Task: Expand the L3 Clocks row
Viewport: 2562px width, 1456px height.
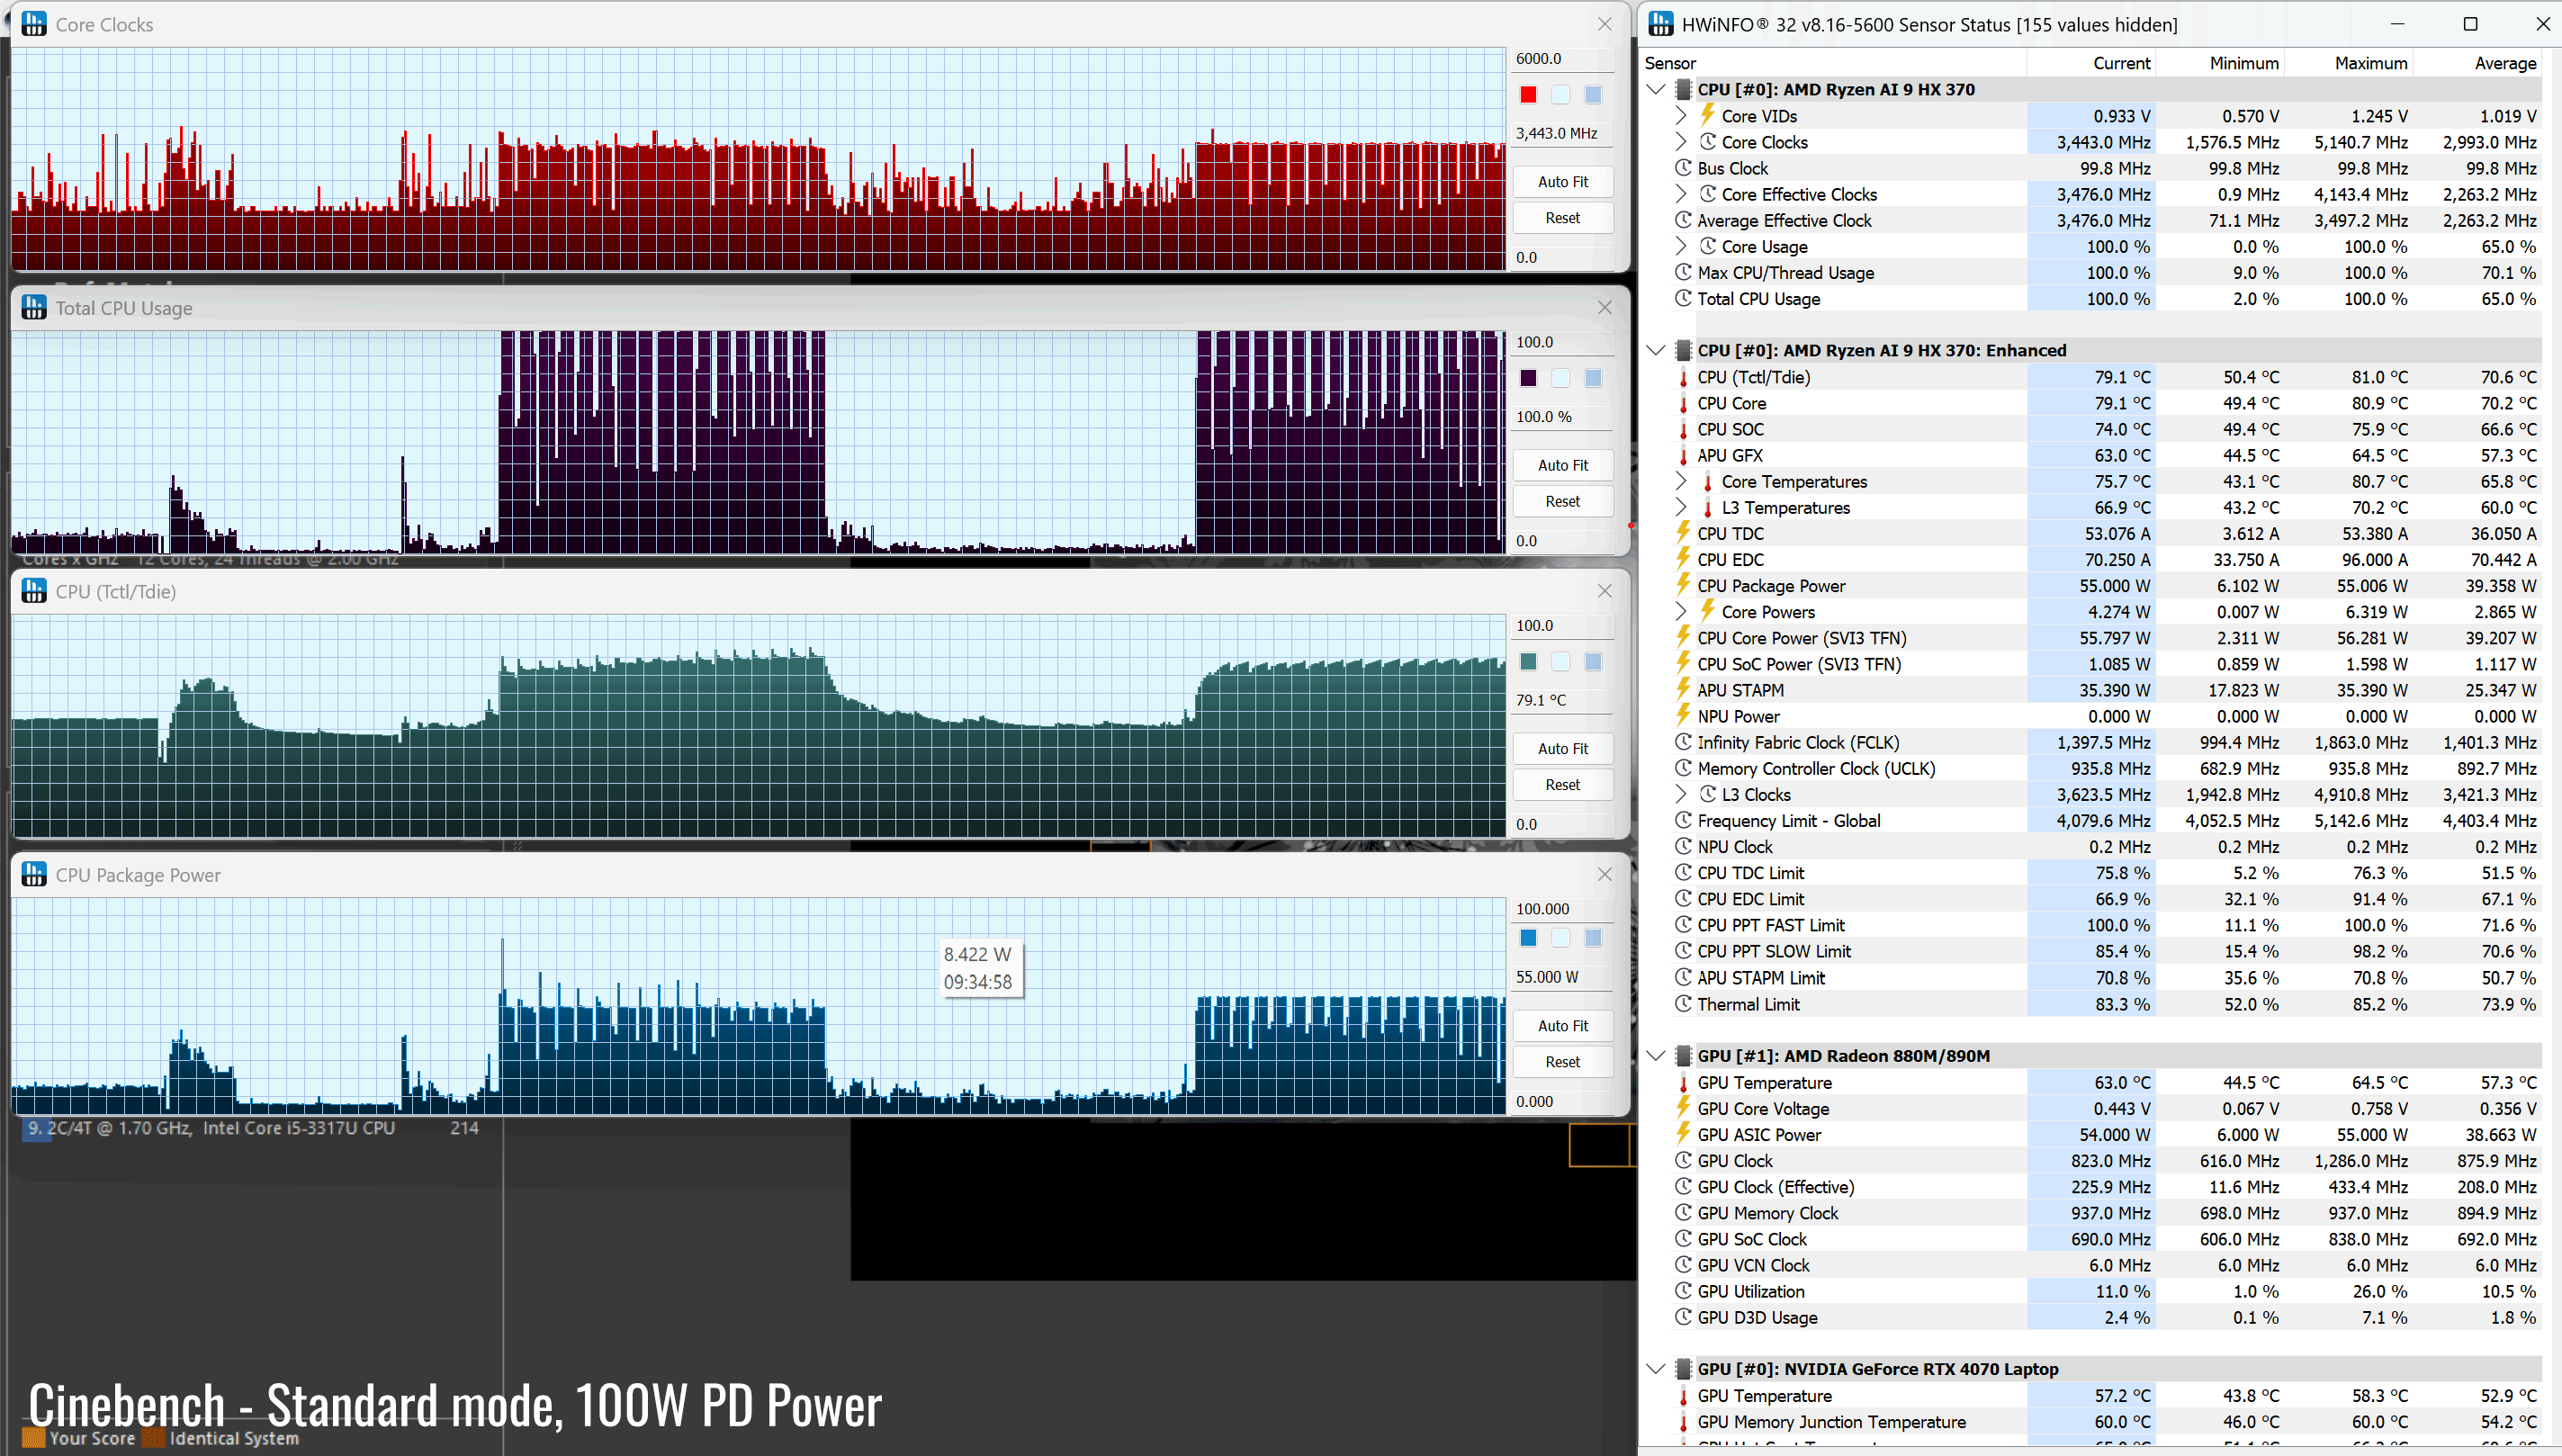Action: click(x=1681, y=794)
